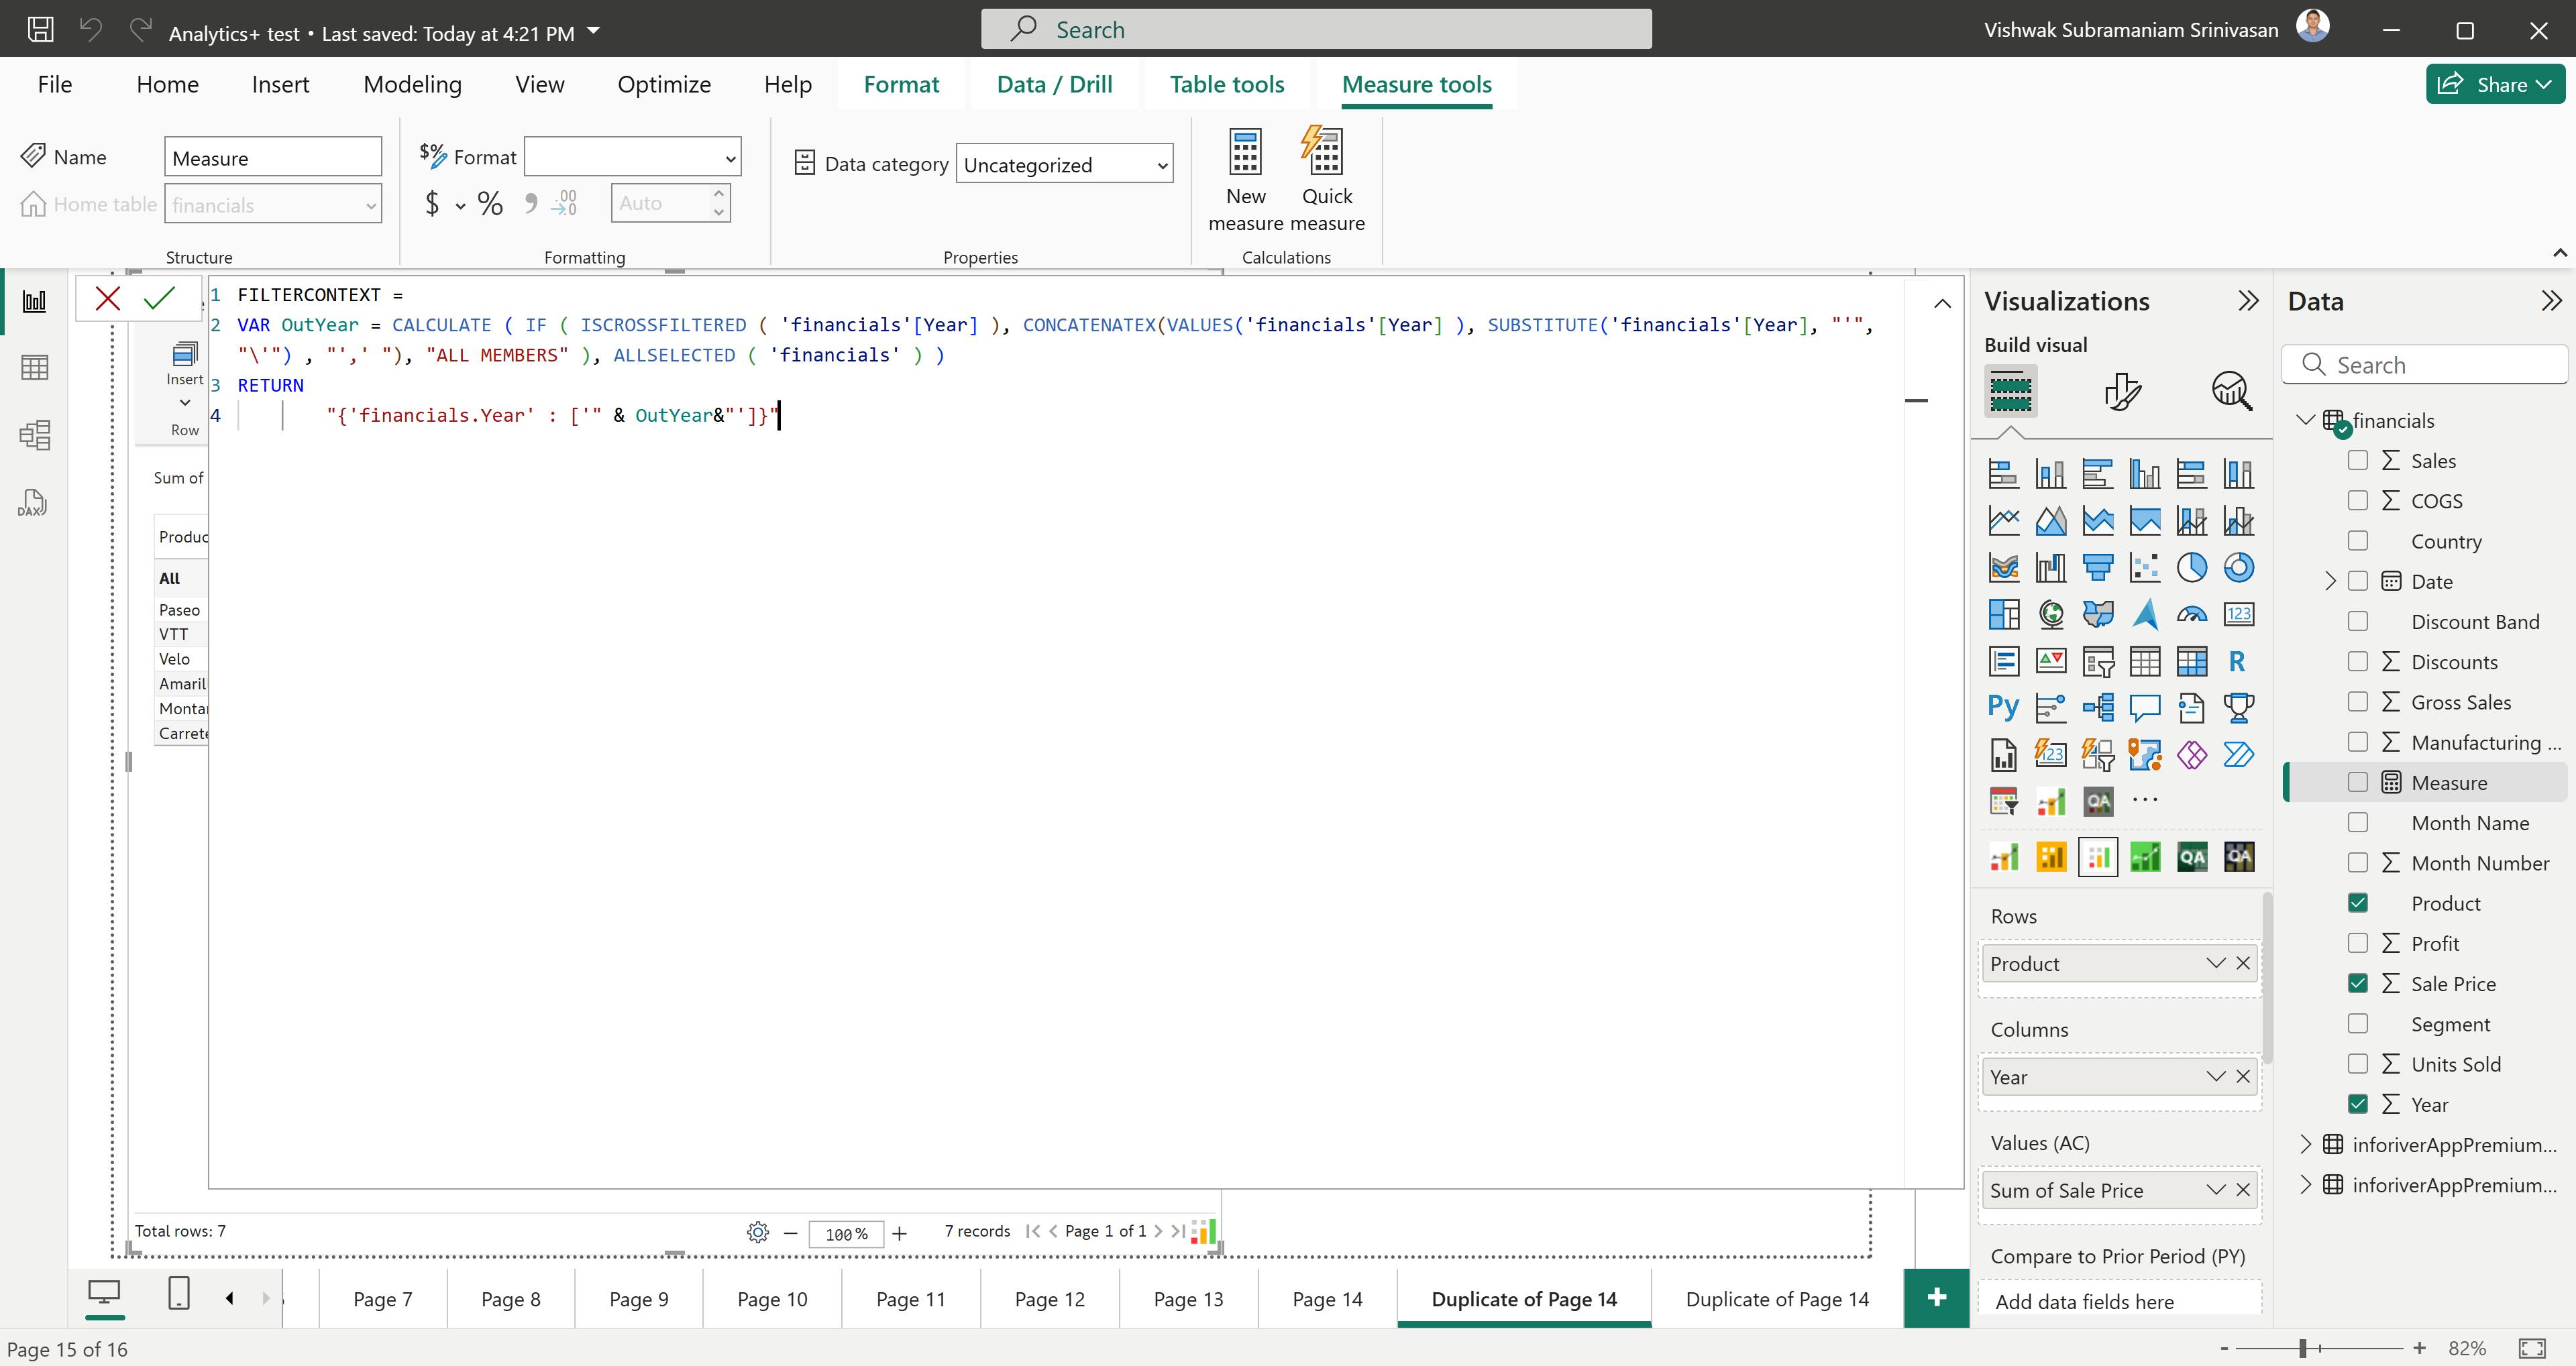Viewport: 2576px width, 1366px height.
Task: Open the Model view icon in sidebar
Action: pos(34,435)
